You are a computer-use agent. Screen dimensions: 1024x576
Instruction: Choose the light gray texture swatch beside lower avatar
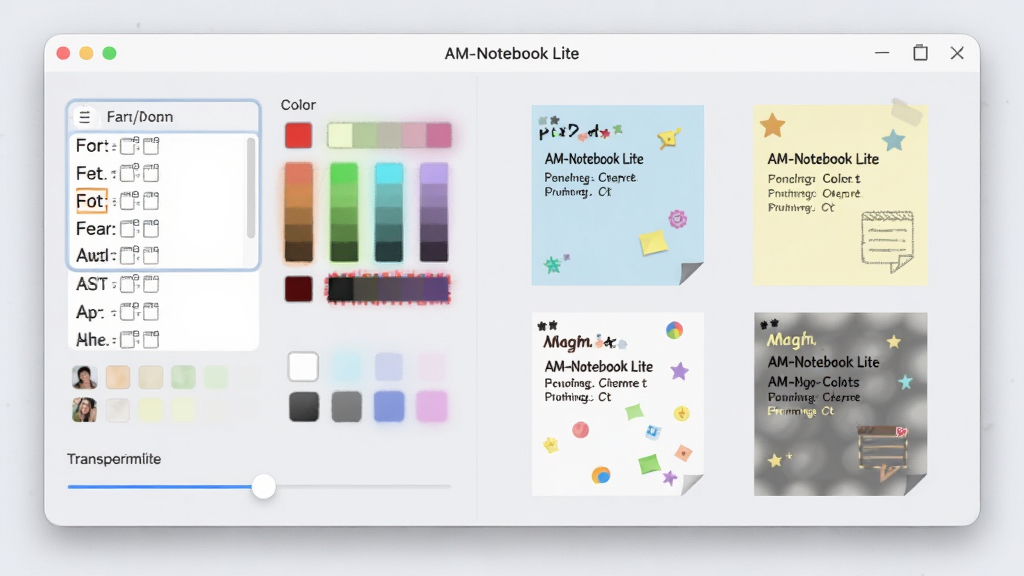(x=118, y=410)
